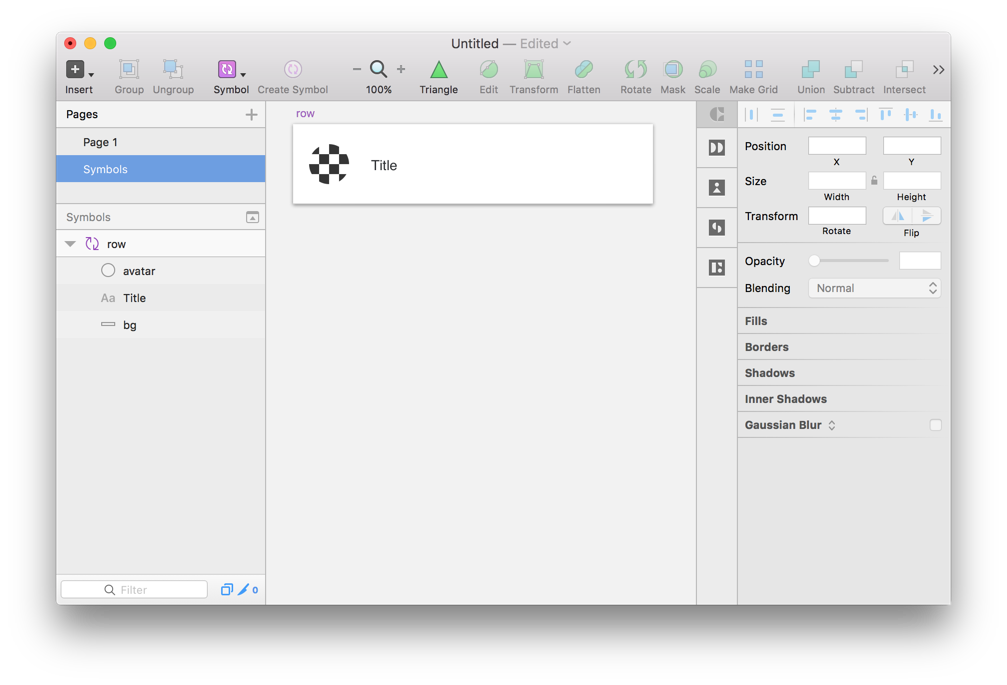The image size is (1007, 685).
Task: Add a new page with plus
Action: (251, 114)
